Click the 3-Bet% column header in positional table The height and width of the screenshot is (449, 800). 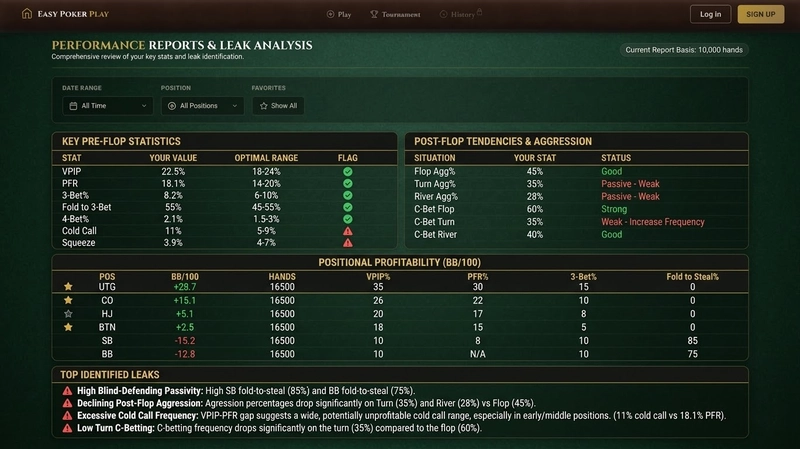click(583, 277)
